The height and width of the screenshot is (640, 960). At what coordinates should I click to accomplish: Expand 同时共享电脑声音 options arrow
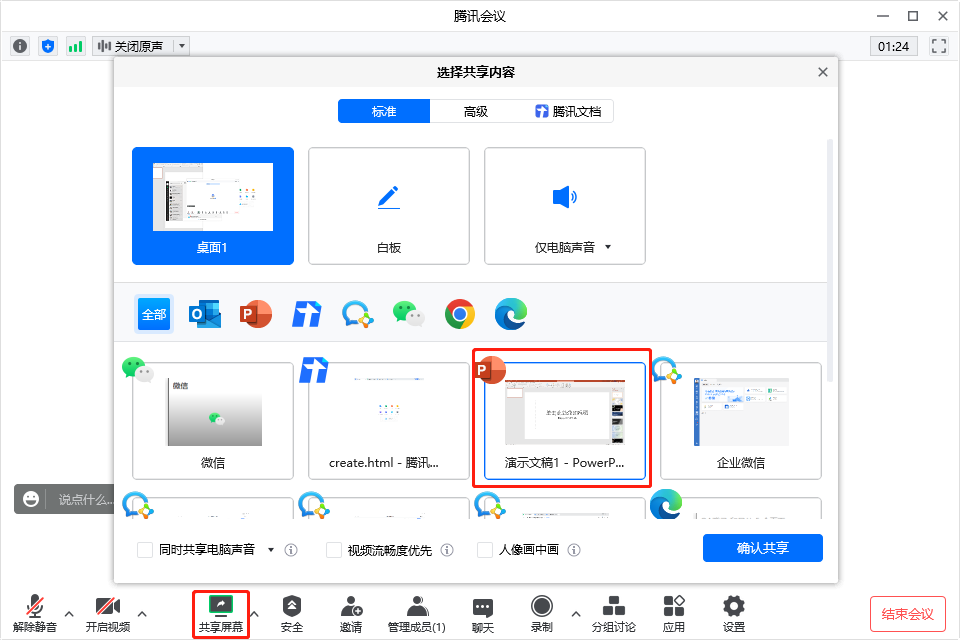[x=271, y=550]
